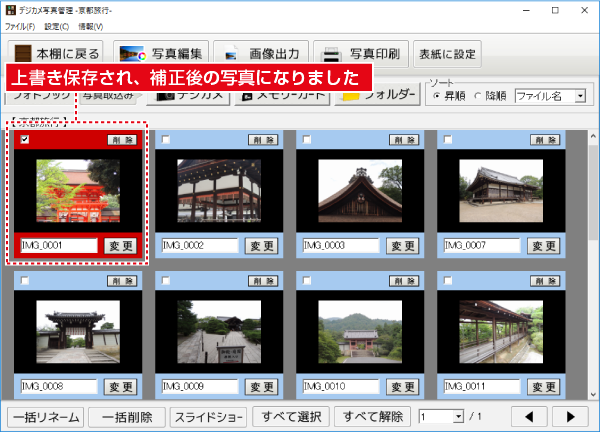The height and width of the screenshot is (433, 601).
Task: Delete photo IMG_0002 with 削除
Action: click(x=262, y=140)
